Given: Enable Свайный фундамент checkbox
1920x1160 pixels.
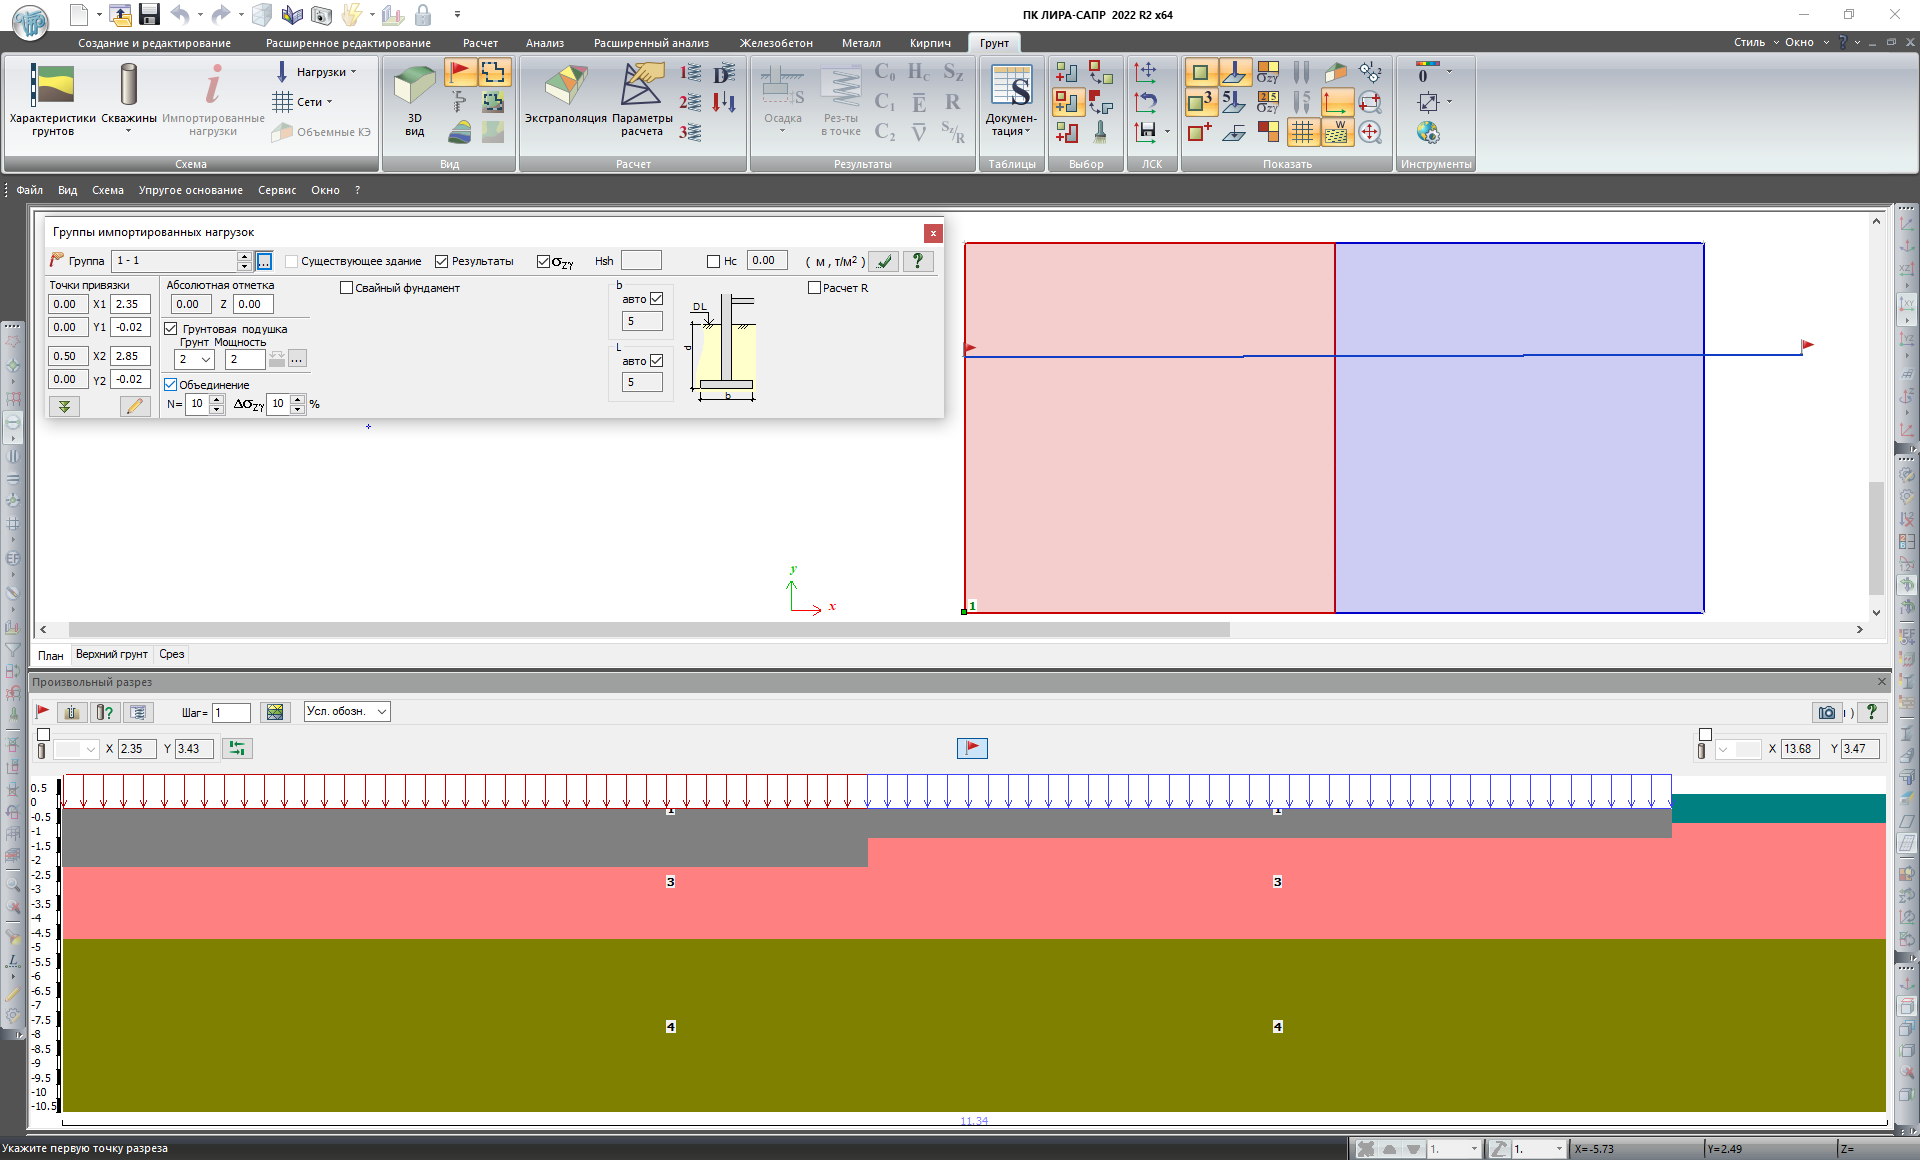Looking at the screenshot, I should pos(347,288).
